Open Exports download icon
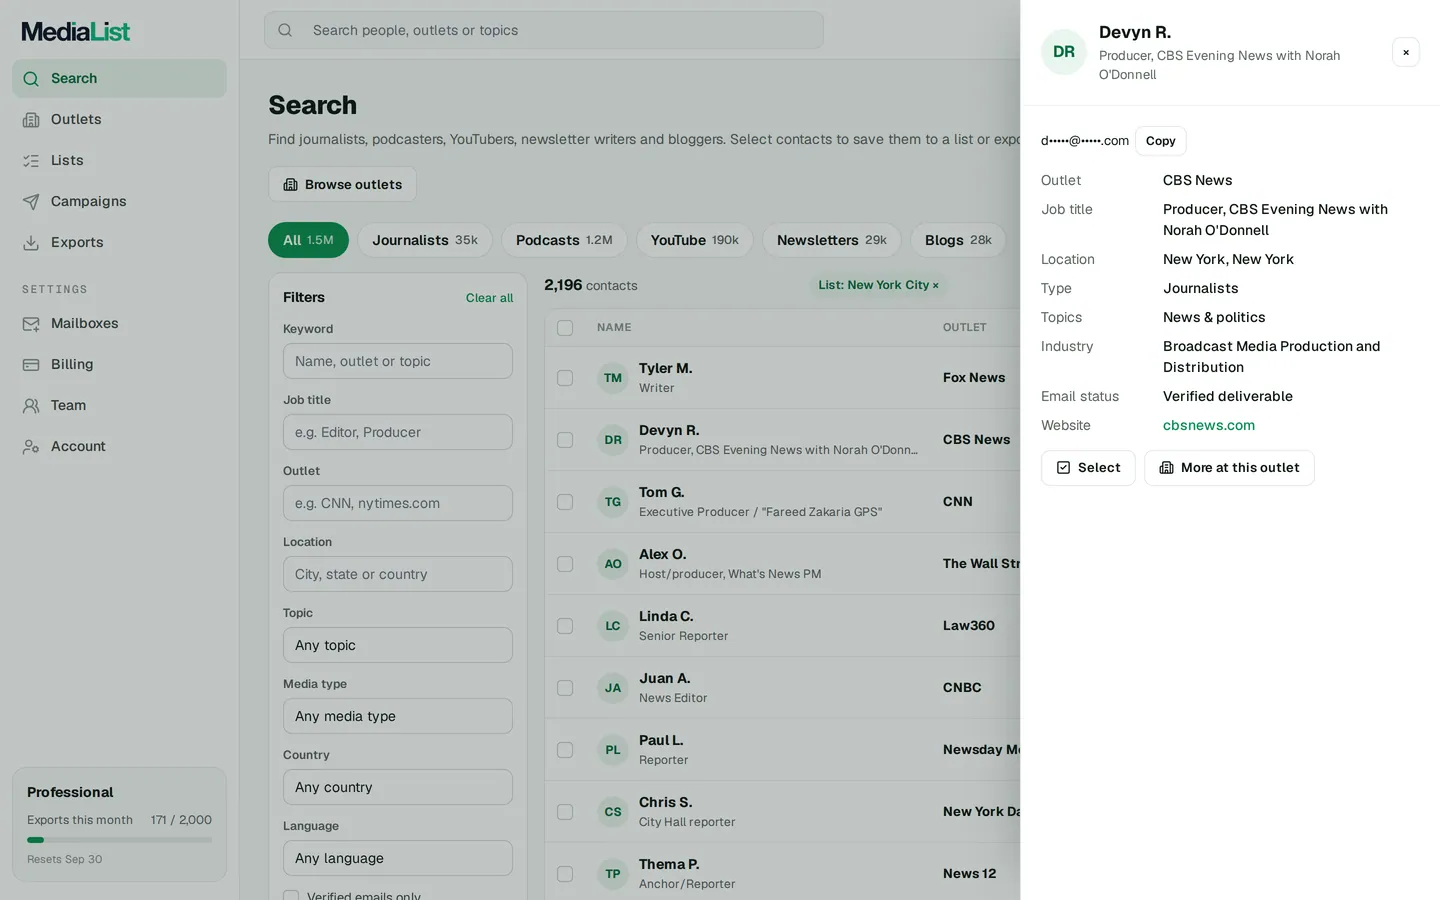 coord(32,242)
